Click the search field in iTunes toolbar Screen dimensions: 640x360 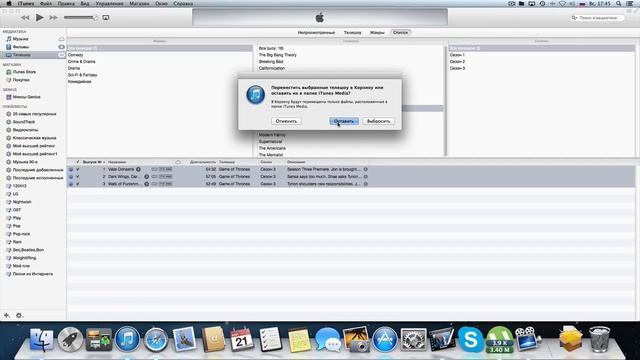click(597, 18)
